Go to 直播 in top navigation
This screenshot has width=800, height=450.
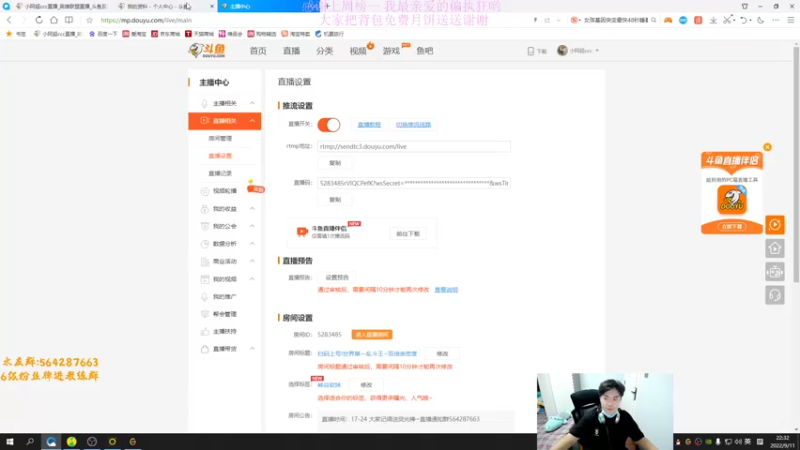click(x=291, y=51)
